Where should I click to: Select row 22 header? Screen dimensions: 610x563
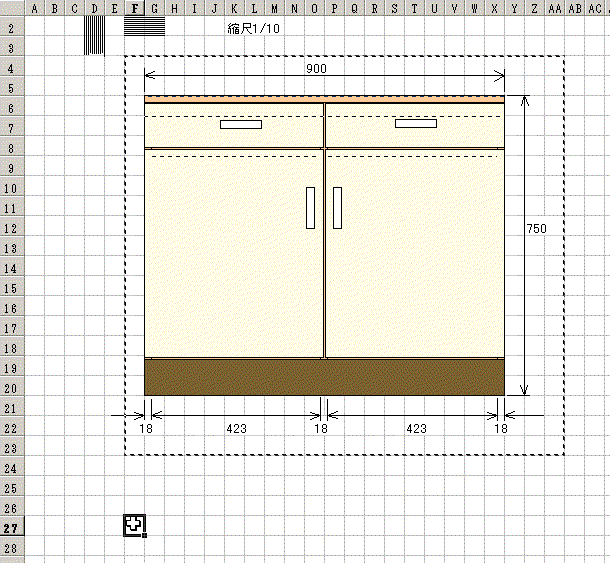click(12, 428)
